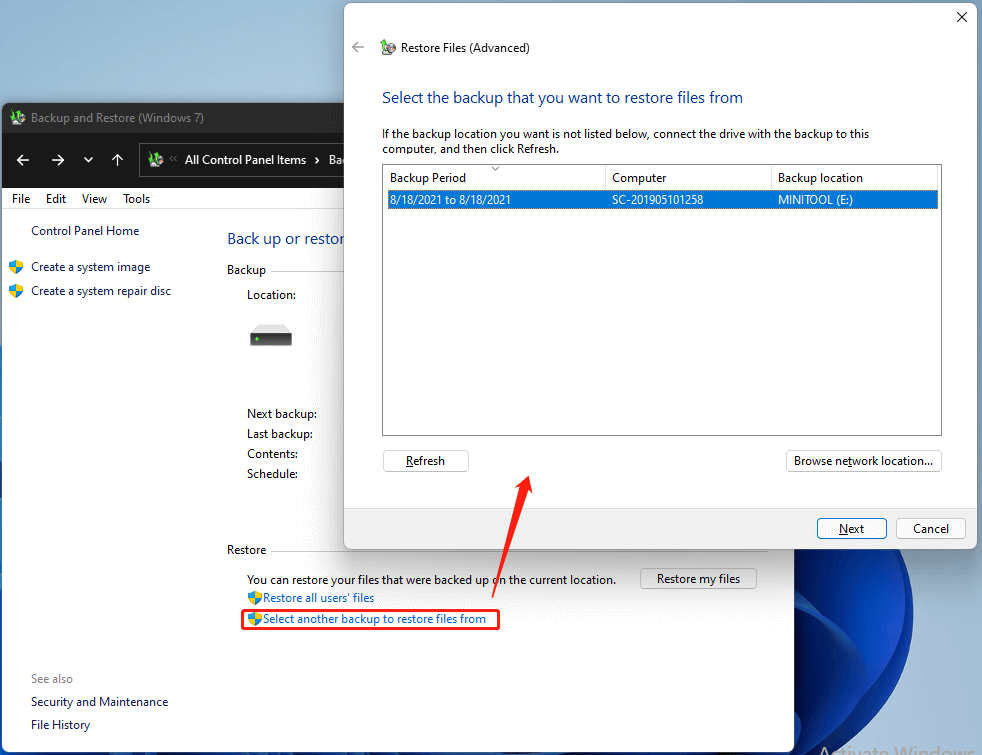Open recent locations chevron in navigation bar

[x=88, y=160]
